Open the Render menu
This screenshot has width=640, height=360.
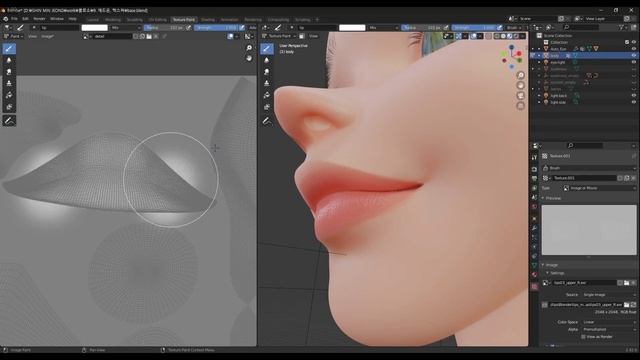(x=39, y=19)
